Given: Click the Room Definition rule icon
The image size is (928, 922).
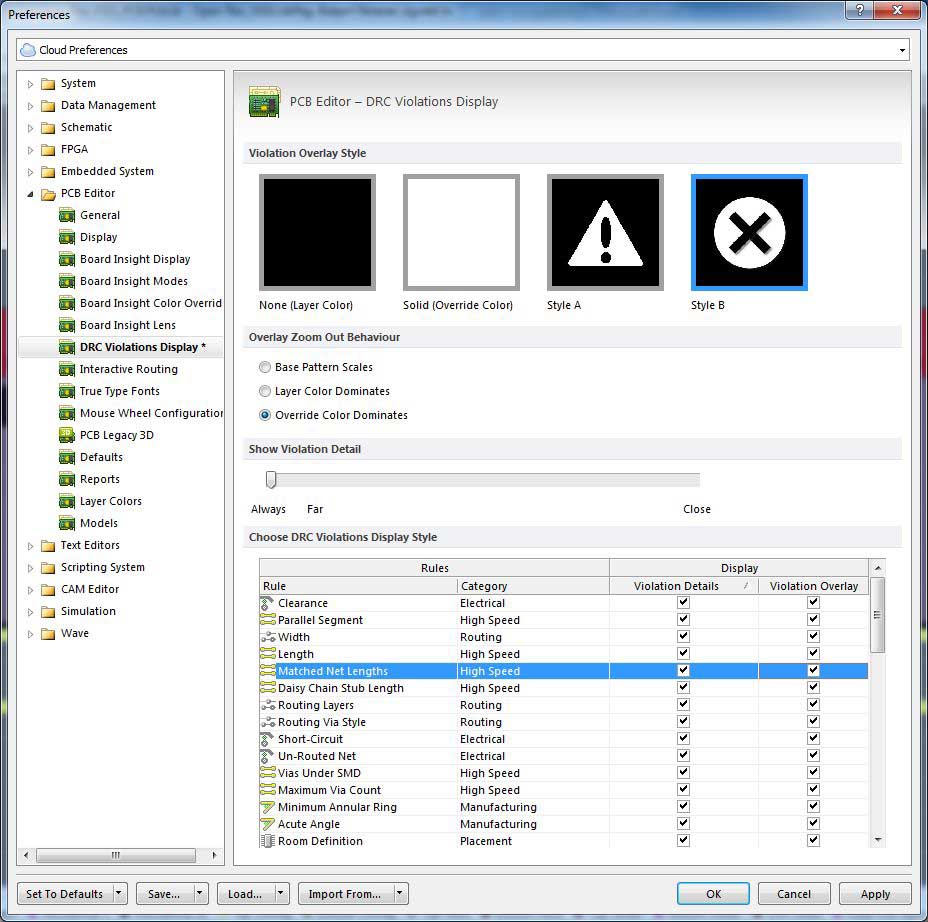Looking at the screenshot, I should pyautogui.click(x=267, y=841).
